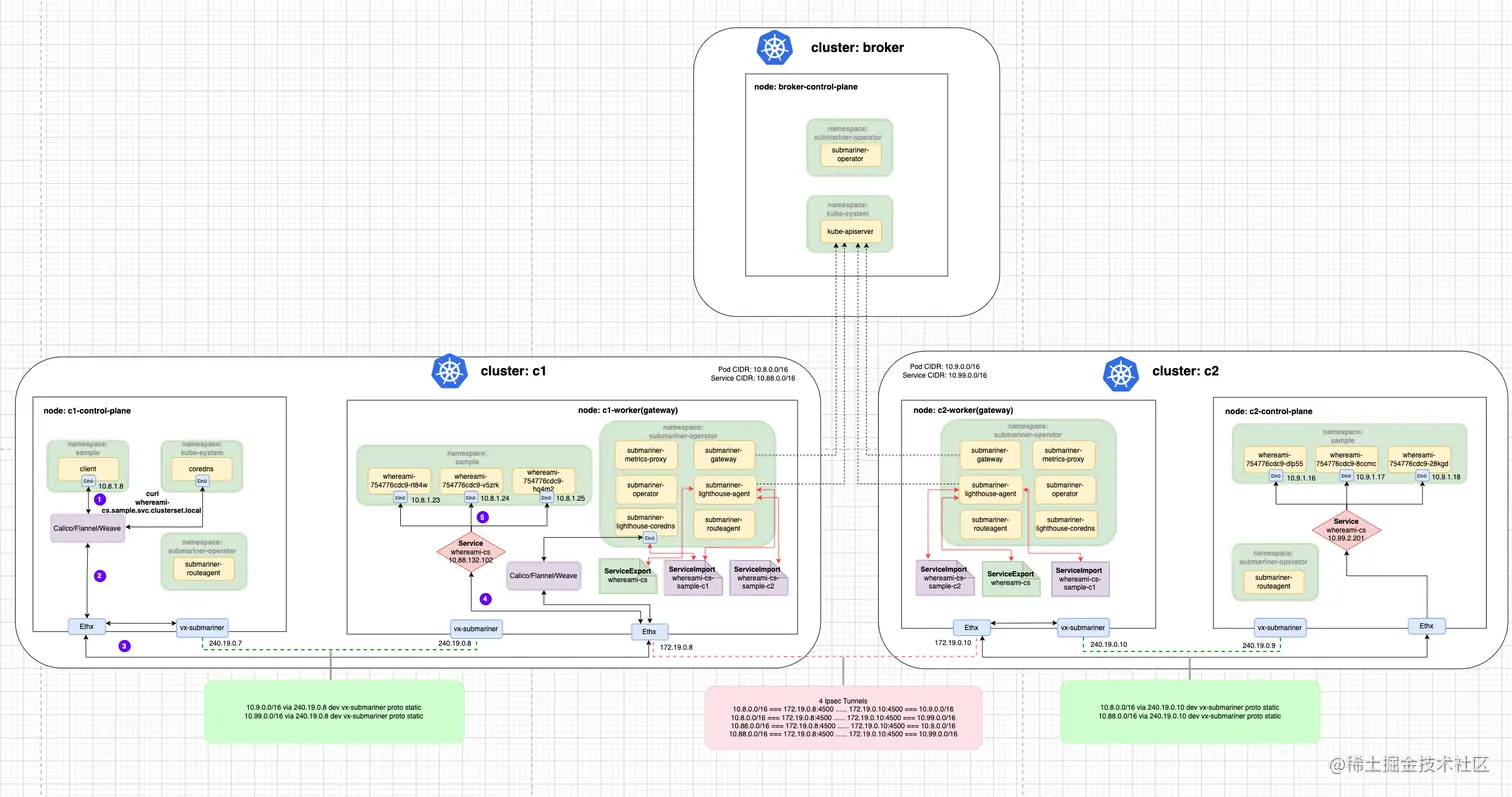The height and width of the screenshot is (797, 1512).
Task: Click the Kubernetes icon for cluster: broker
Action: 775,47
